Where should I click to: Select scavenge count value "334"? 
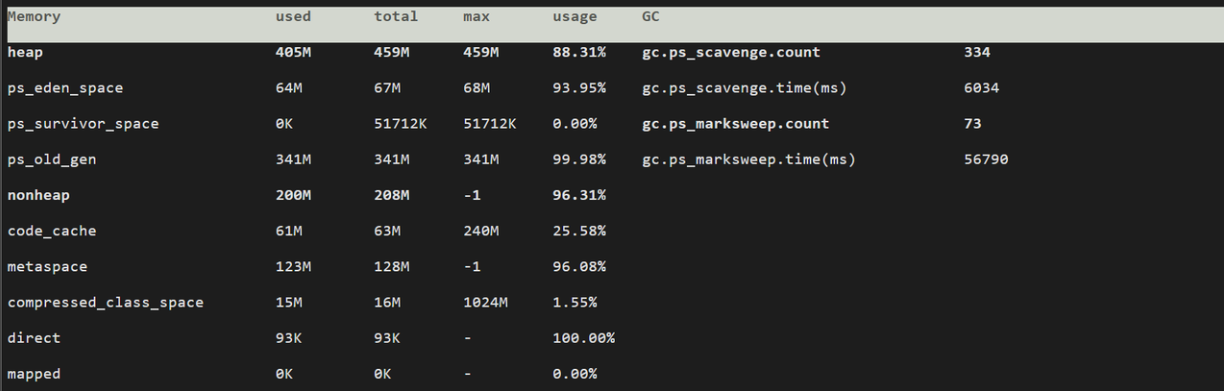click(x=976, y=53)
